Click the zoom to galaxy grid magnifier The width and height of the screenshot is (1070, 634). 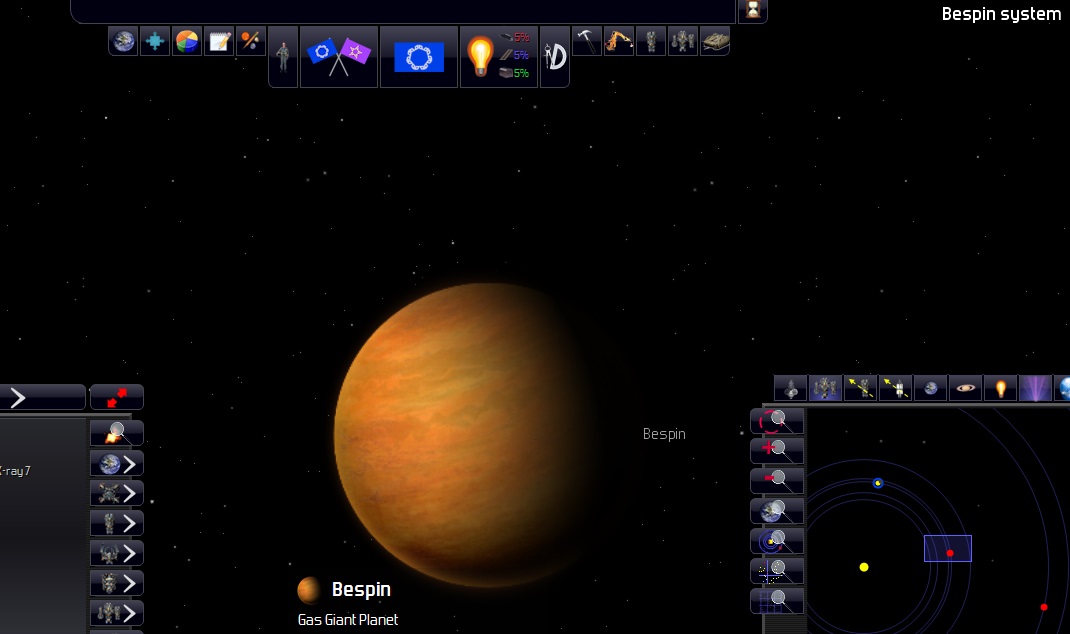pos(777,601)
